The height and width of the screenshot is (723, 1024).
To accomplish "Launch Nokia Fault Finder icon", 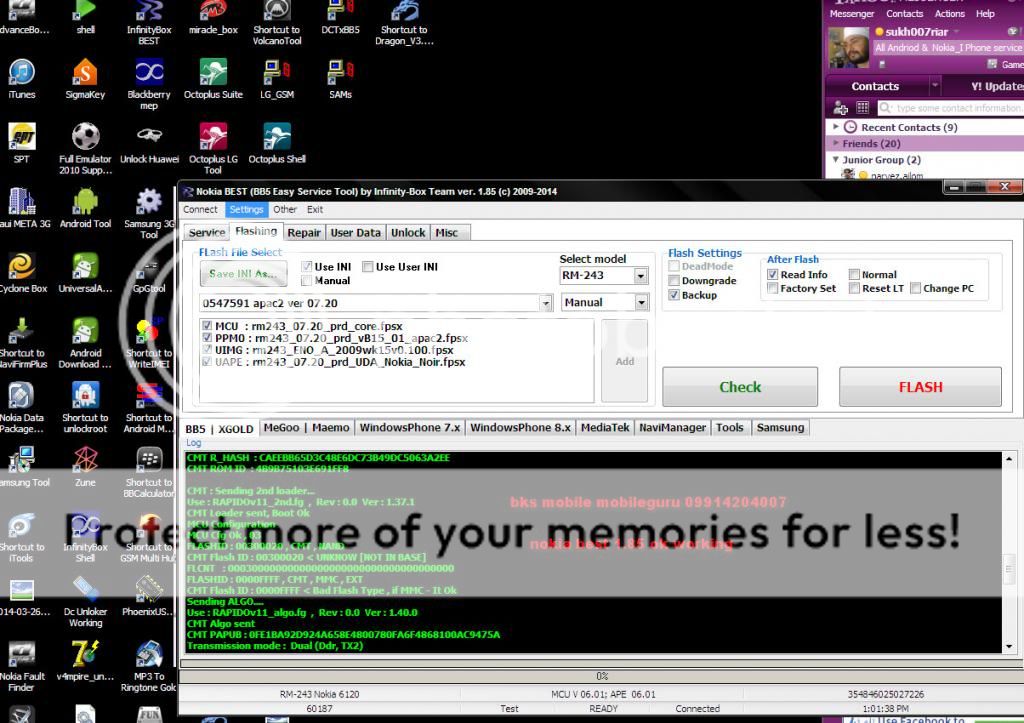I will coord(22,666).
